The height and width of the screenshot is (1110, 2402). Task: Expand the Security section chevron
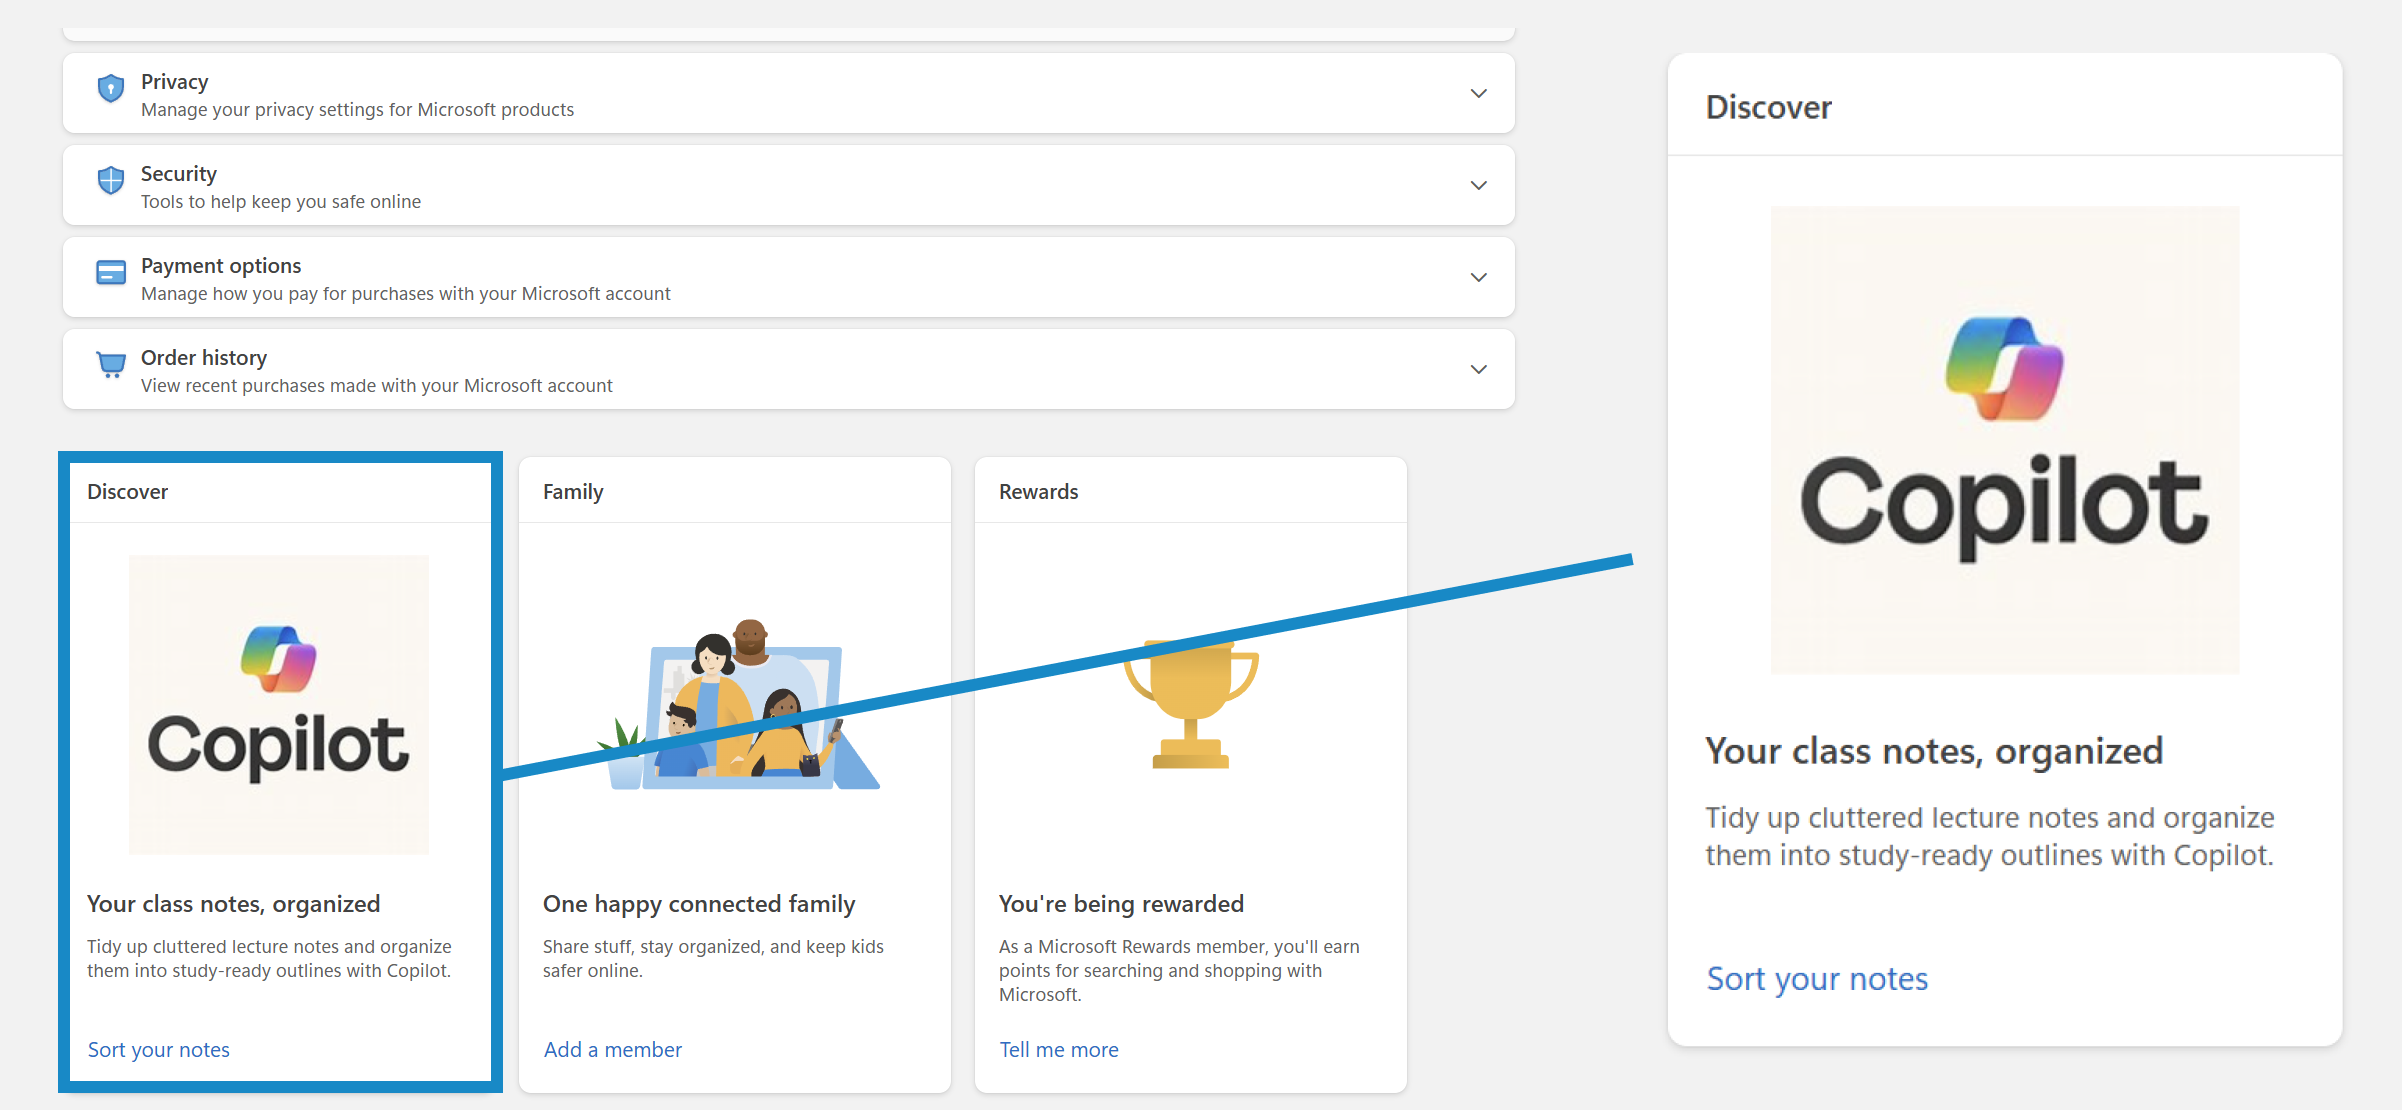click(1478, 186)
